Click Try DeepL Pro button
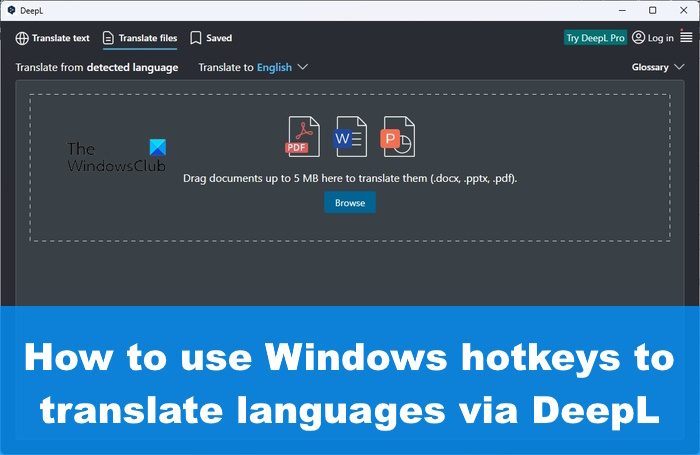The height and width of the screenshot is (455, 700). [595, 38]
